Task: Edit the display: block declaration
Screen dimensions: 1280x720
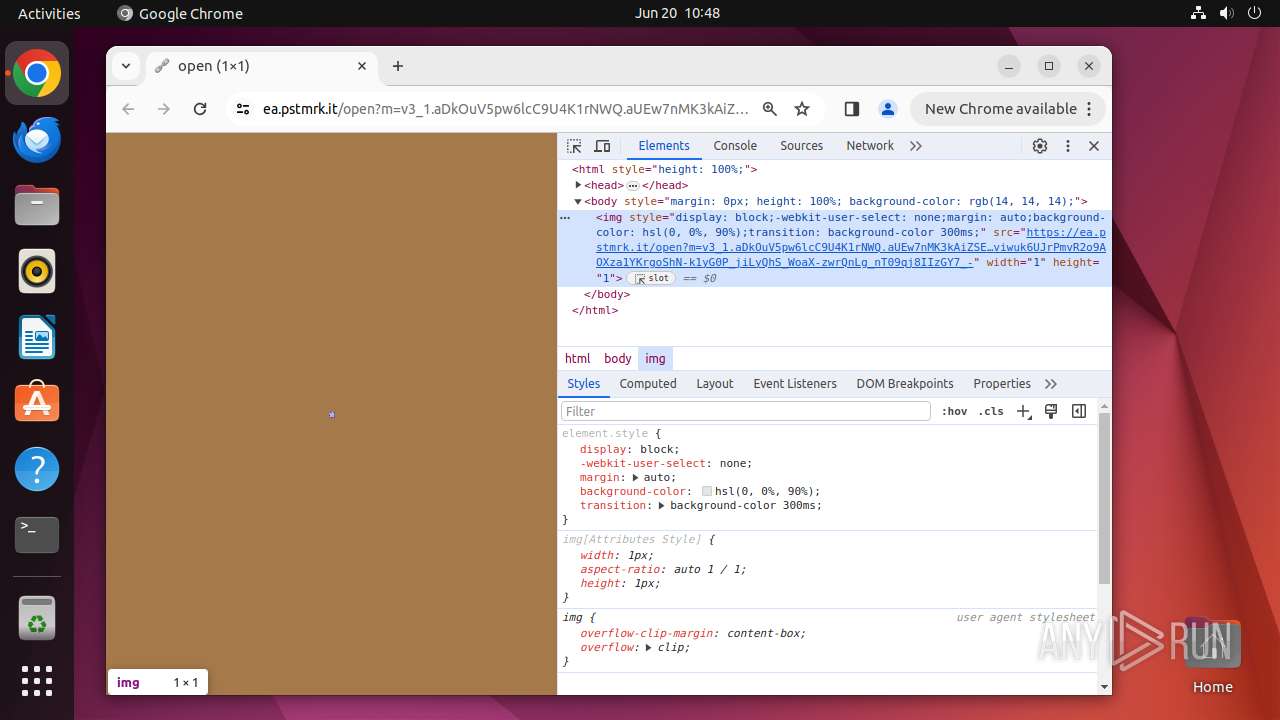Action: coord(630,450)
